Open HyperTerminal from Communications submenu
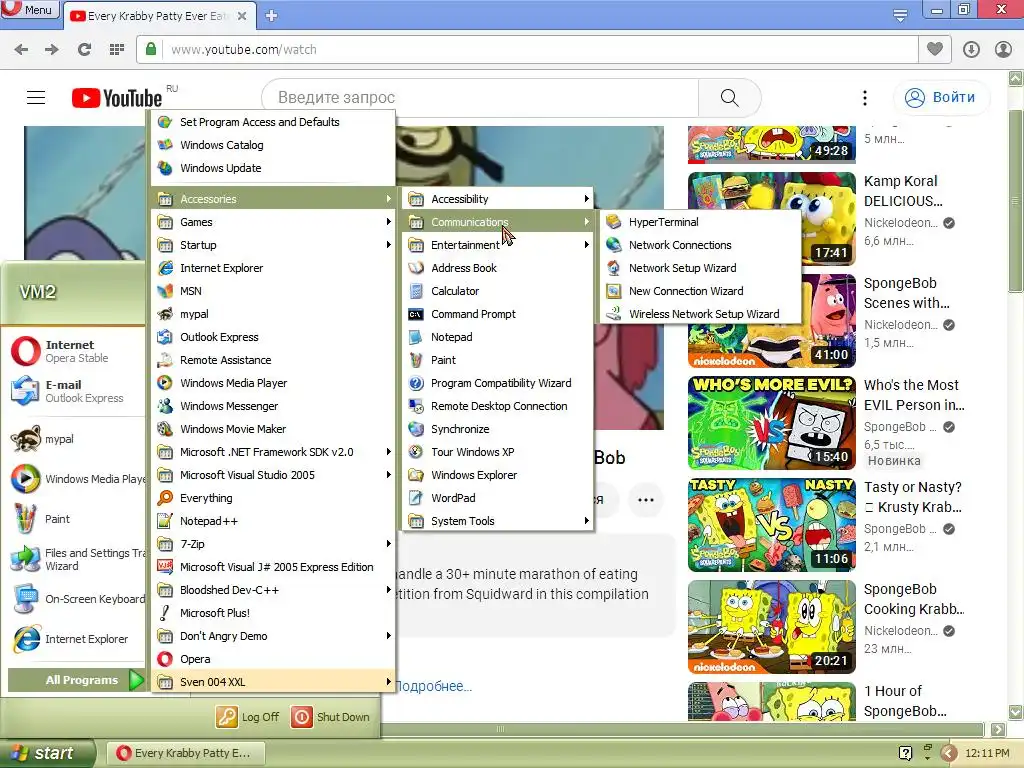The width and height of the screenshot is (1024, 768). tap(700, 222)
